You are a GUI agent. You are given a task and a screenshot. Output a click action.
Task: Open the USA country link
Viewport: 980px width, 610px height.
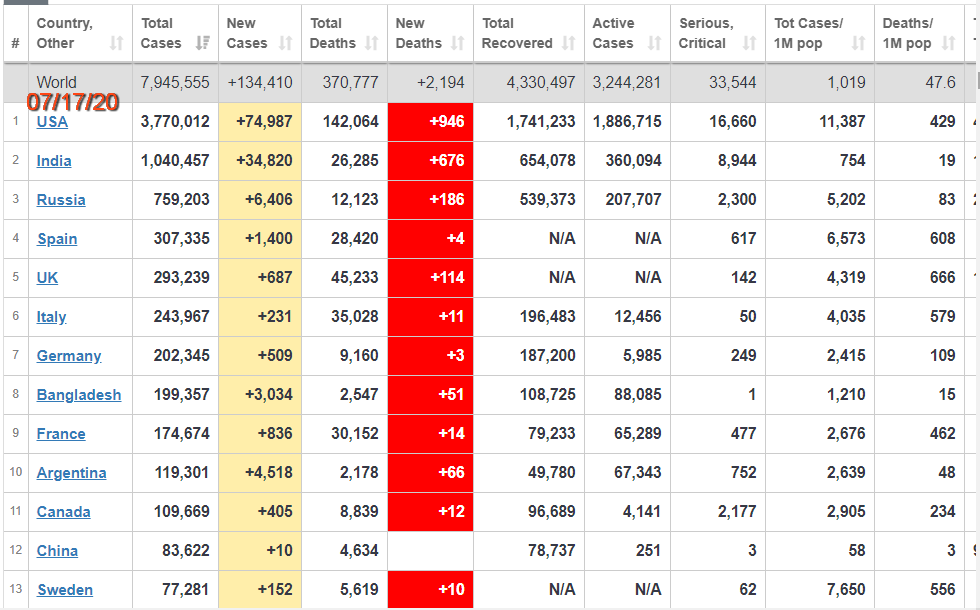tap(52, 122)
